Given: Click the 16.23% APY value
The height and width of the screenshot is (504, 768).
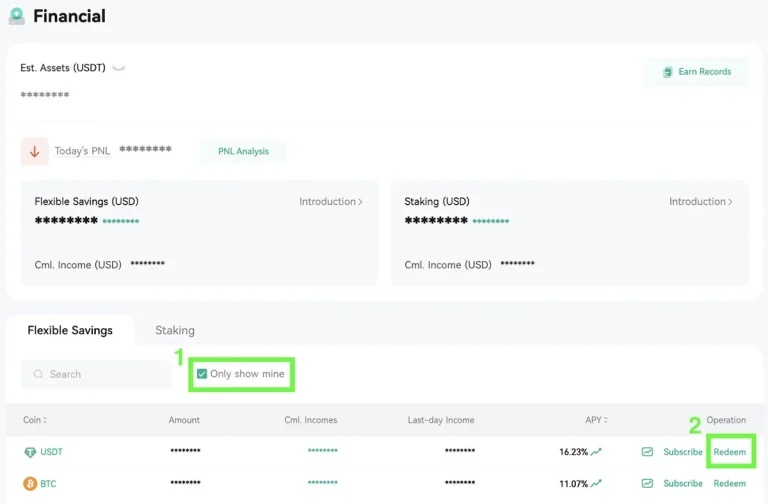Looking at the screenshot, I should (573, 452).
